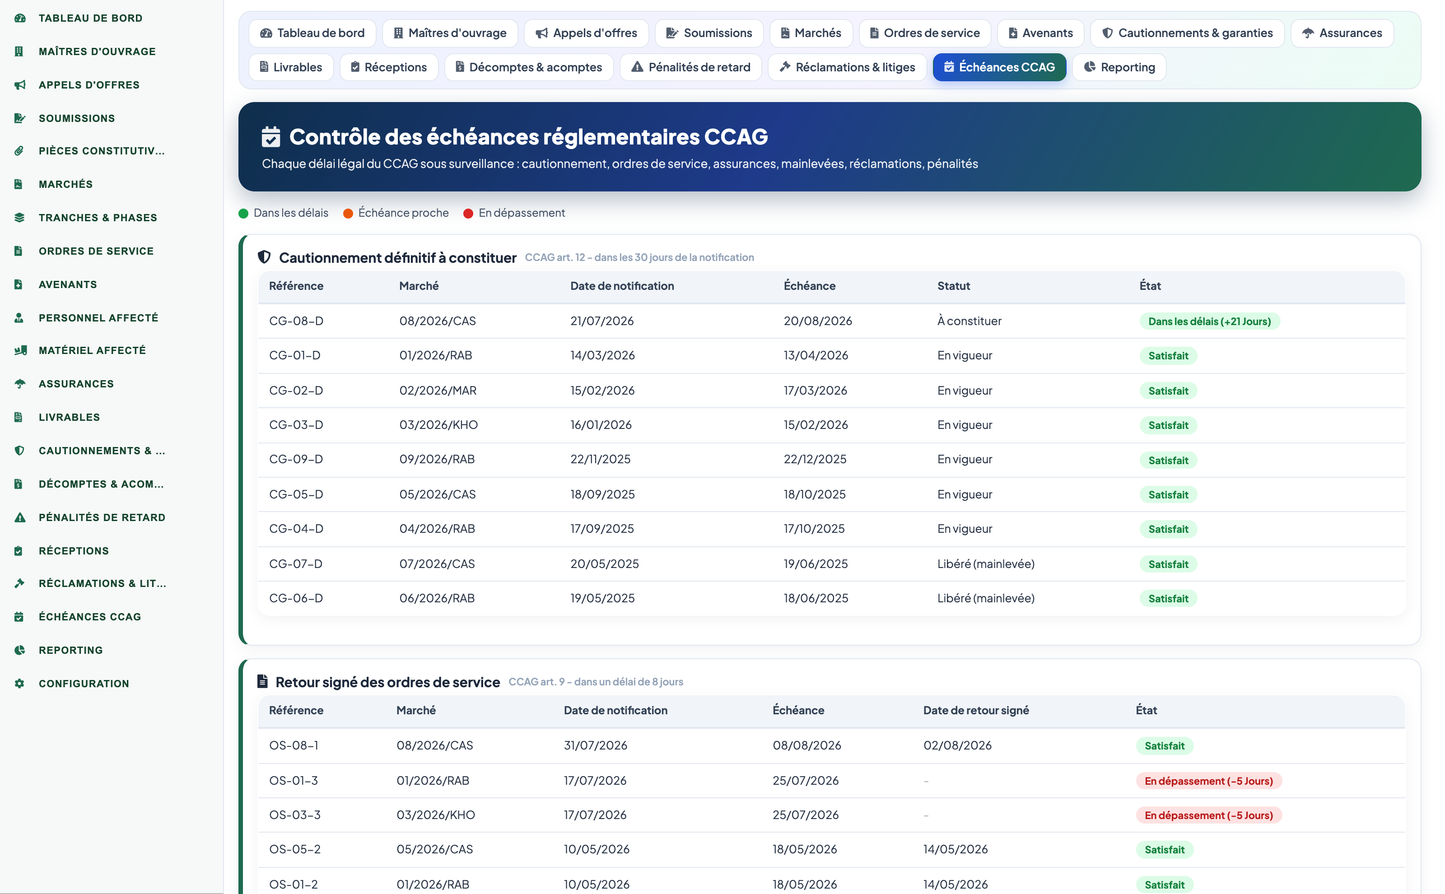
Task: Click the truck icon for Matériel affecté
Action: tap(19, 351)
